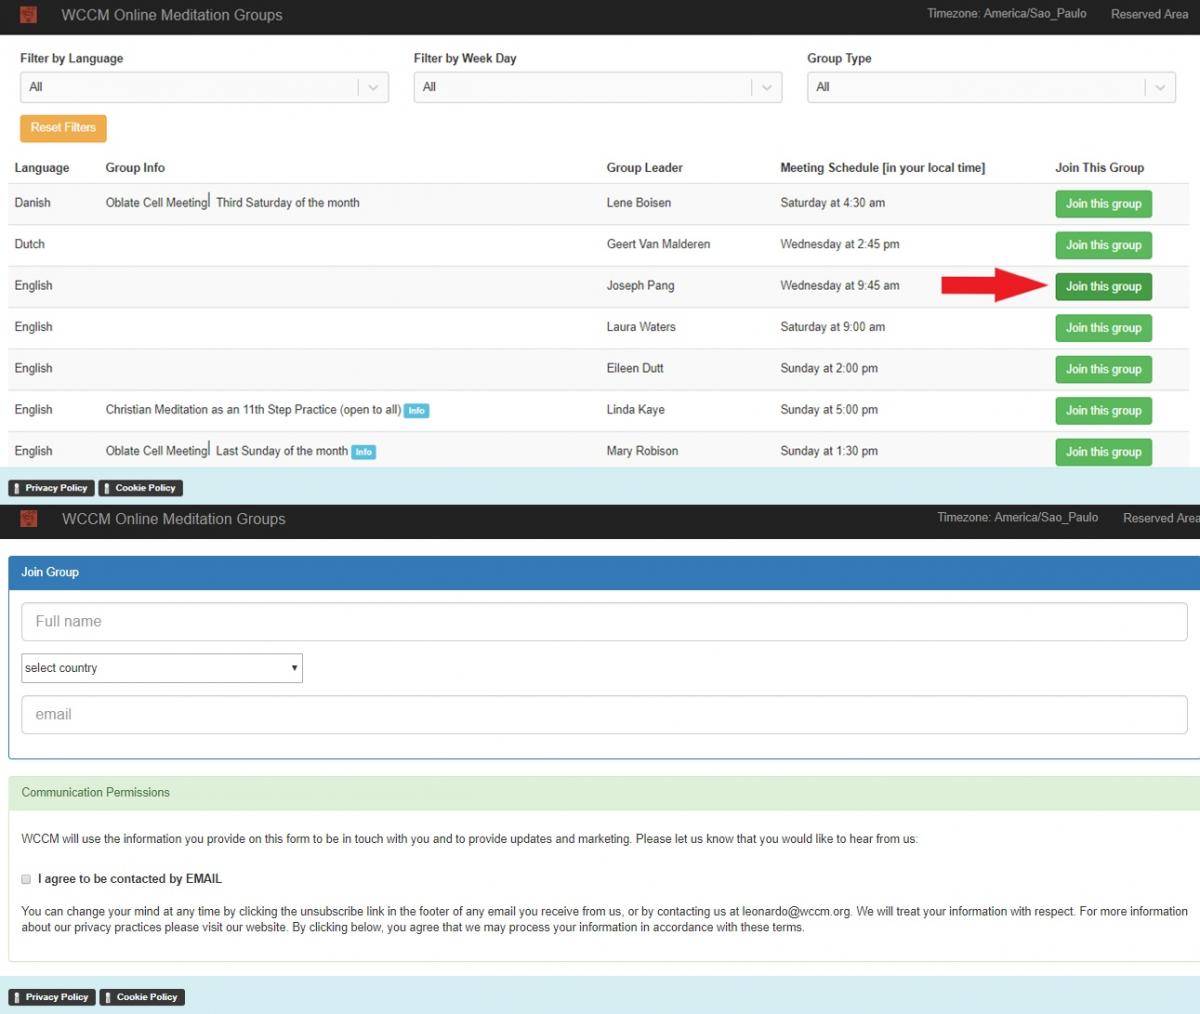Click 'Oblate Cell Meeting| Last Sunday of the month'
Viewport: 1200px width, 1014px height.
click(x=227, y=451)
